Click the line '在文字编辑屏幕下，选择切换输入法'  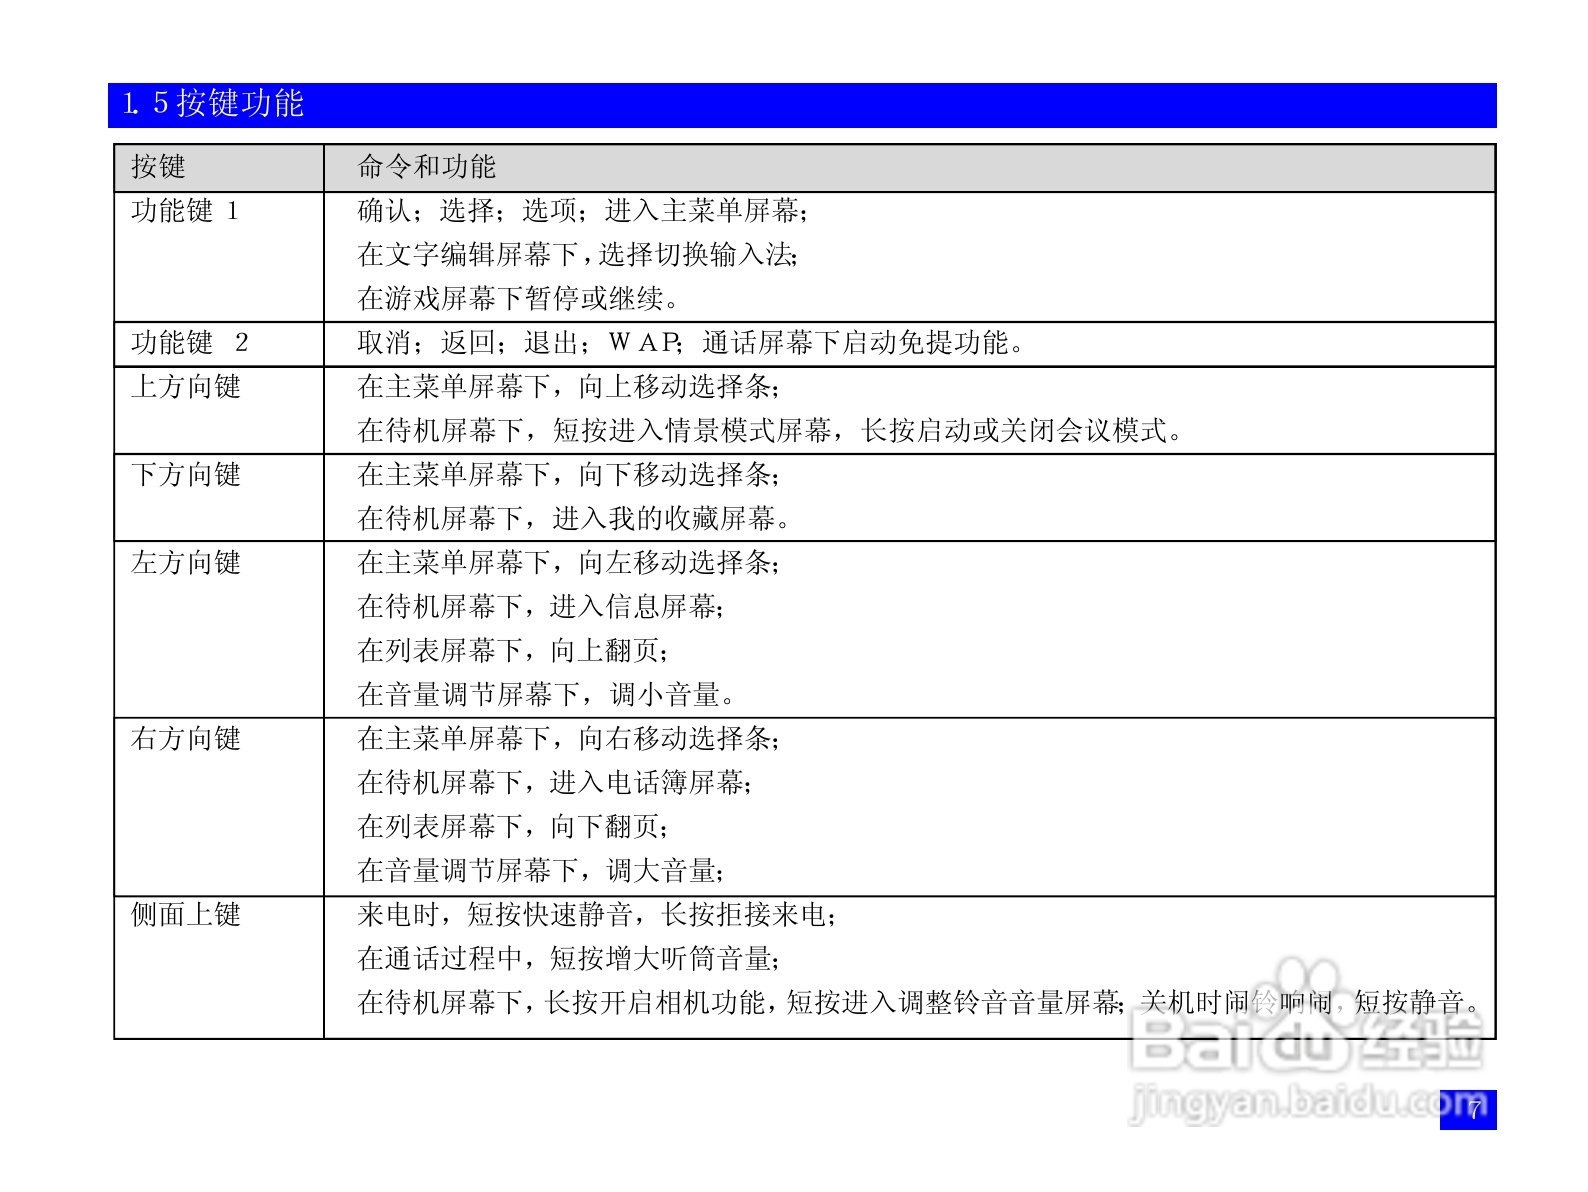(578, 255)
